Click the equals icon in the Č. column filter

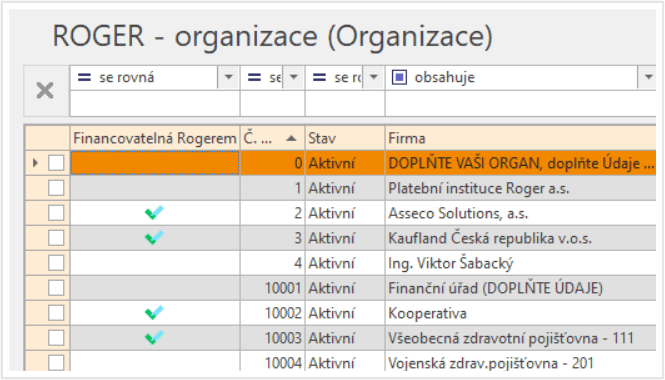tap(254, 77)
